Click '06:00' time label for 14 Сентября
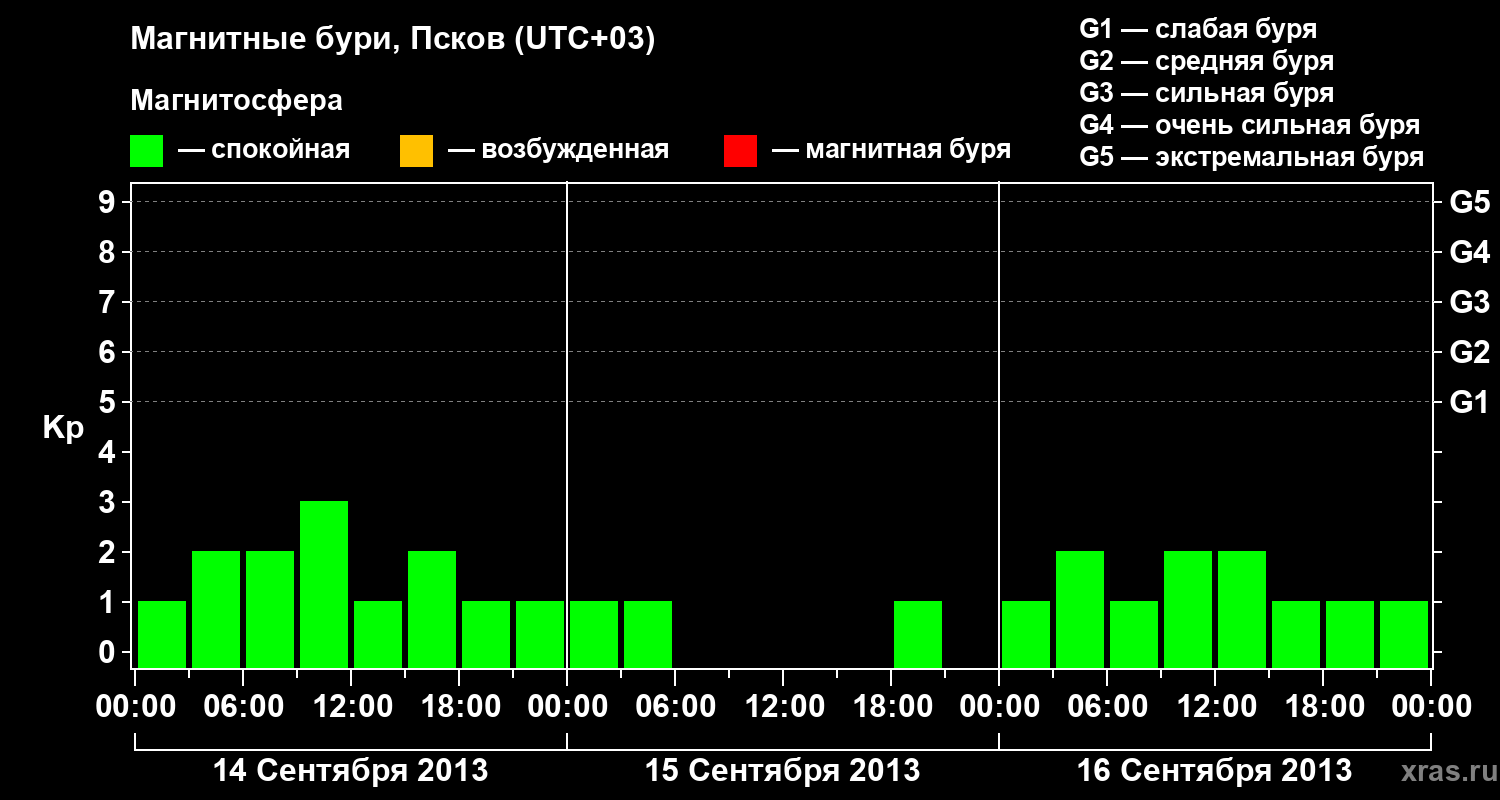Image resolution: width=1500 pixels, height=800 pixels. [243, 707]
